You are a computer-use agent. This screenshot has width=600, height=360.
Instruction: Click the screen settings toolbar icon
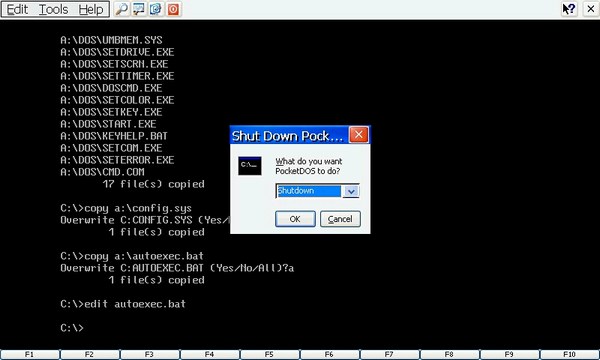[138, 9]
